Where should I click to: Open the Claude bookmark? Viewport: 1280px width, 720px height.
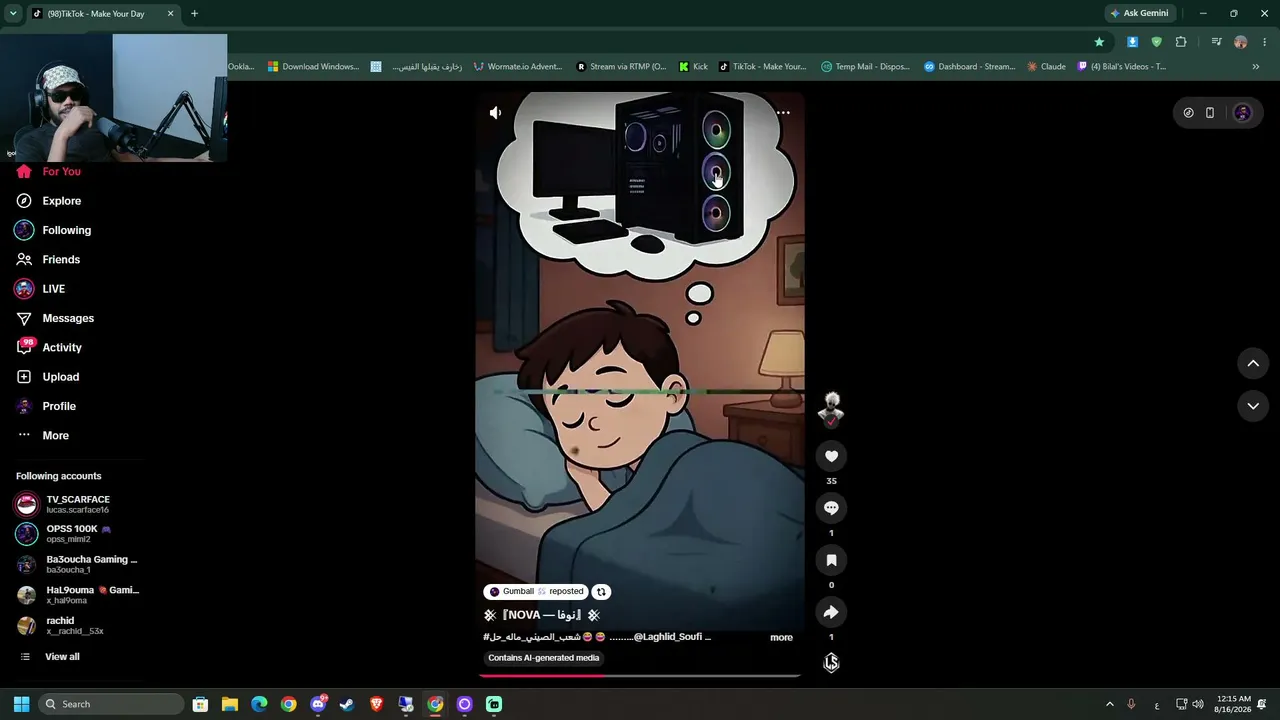pyautogui.click(x=1047, y=67)
